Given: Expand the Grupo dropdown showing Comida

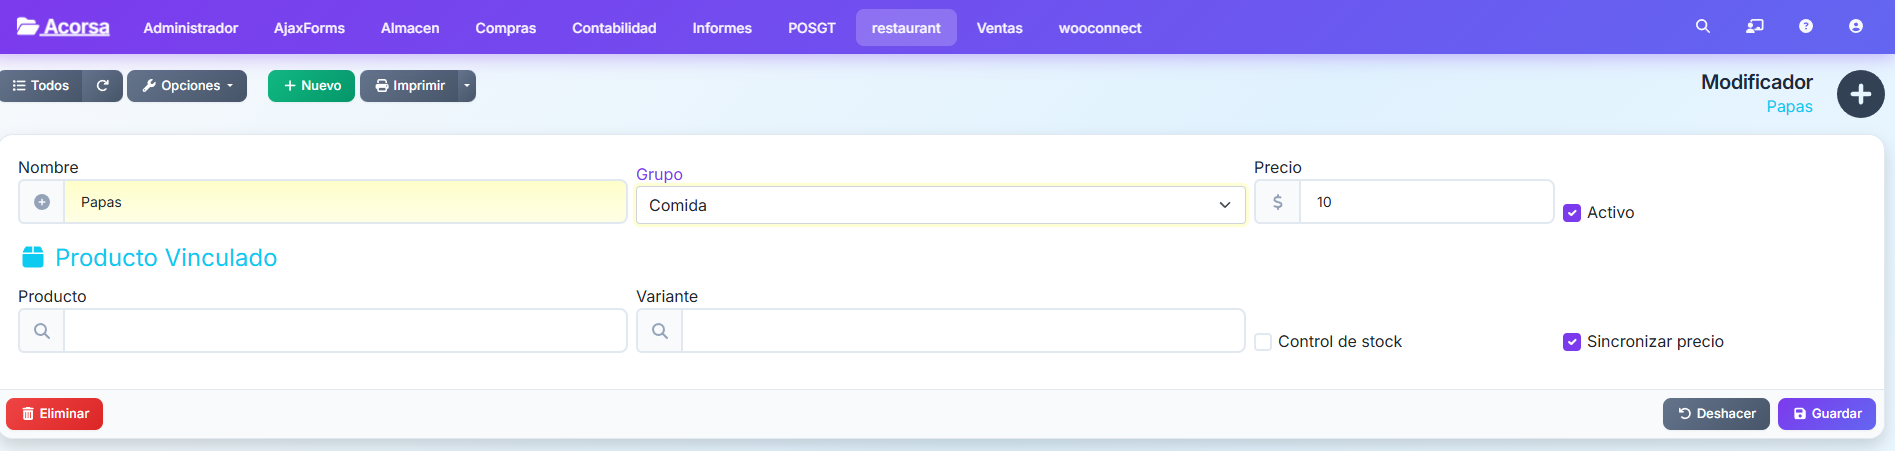Looking at the screenshot, I should click(x=940, y=205).
